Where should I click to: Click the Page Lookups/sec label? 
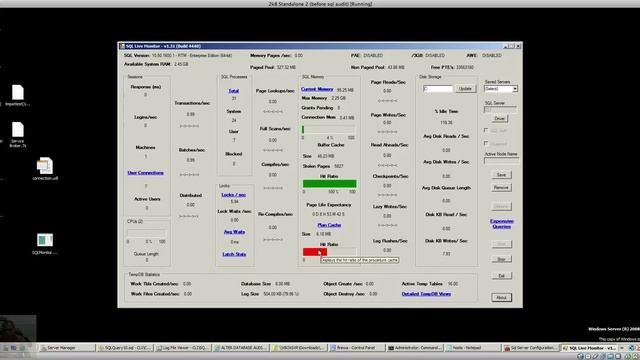[x=275, y=91]
